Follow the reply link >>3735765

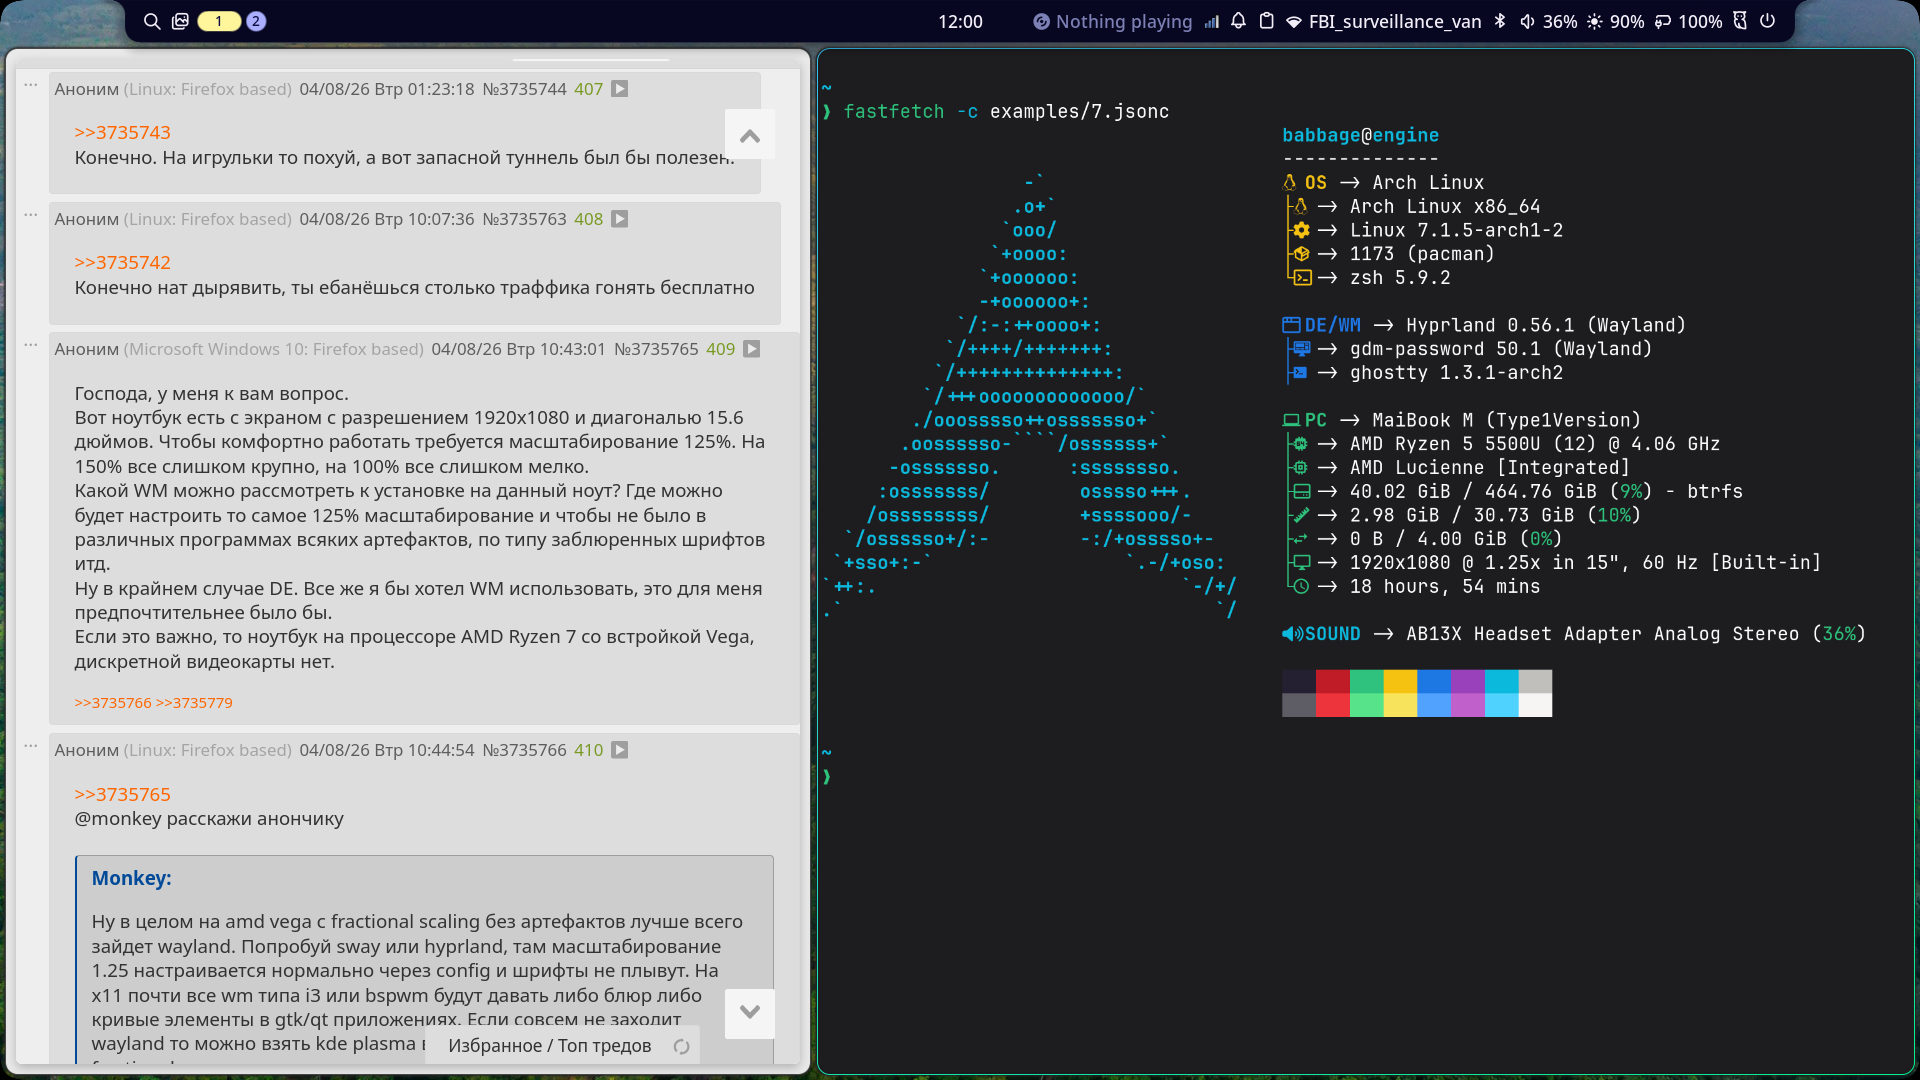pyautogui.click(x=122, y=794)
